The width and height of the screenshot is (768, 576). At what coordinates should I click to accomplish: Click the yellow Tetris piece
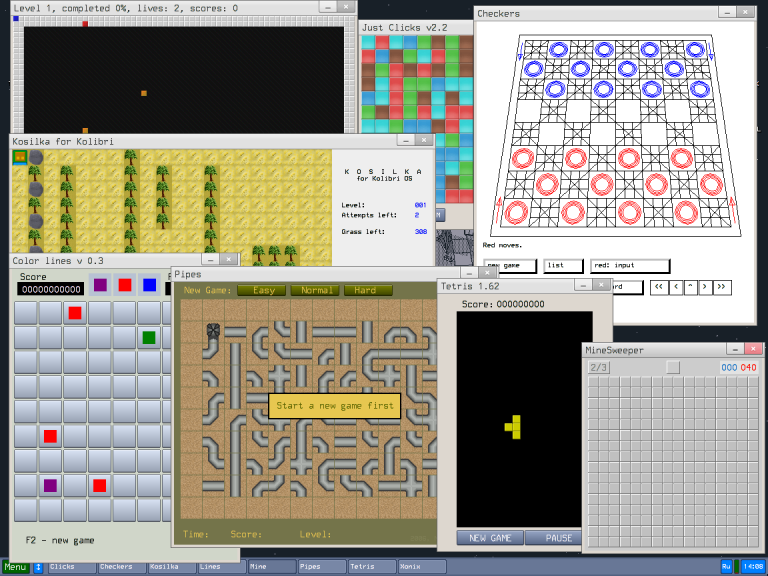514,425
